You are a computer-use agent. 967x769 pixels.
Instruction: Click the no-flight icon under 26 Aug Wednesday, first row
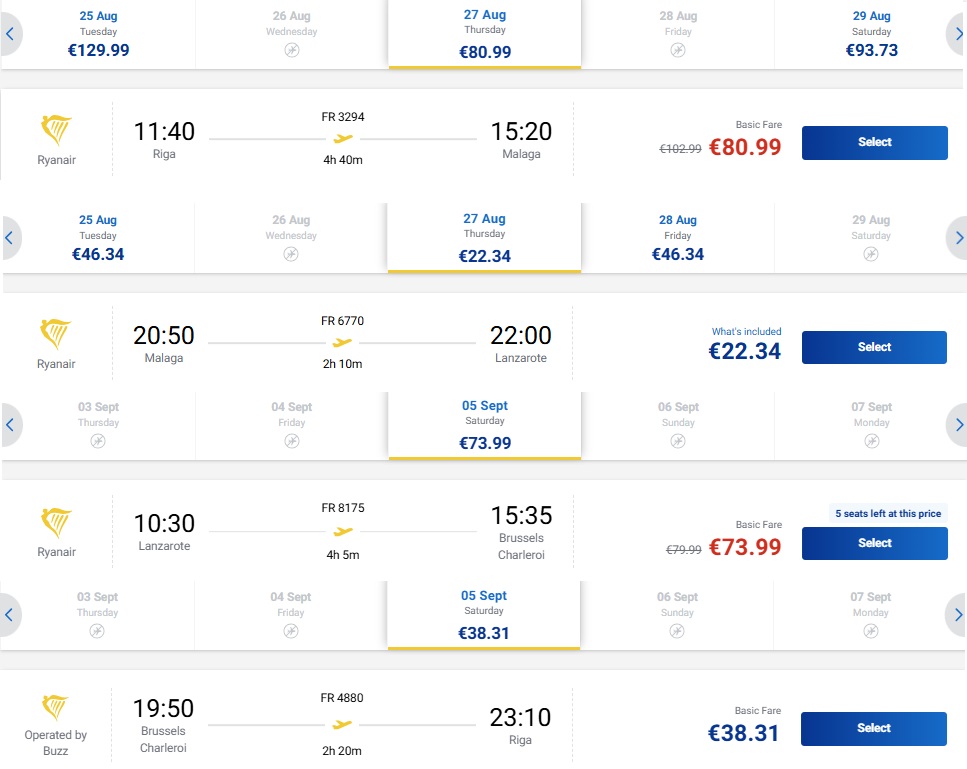coord(292,50)
